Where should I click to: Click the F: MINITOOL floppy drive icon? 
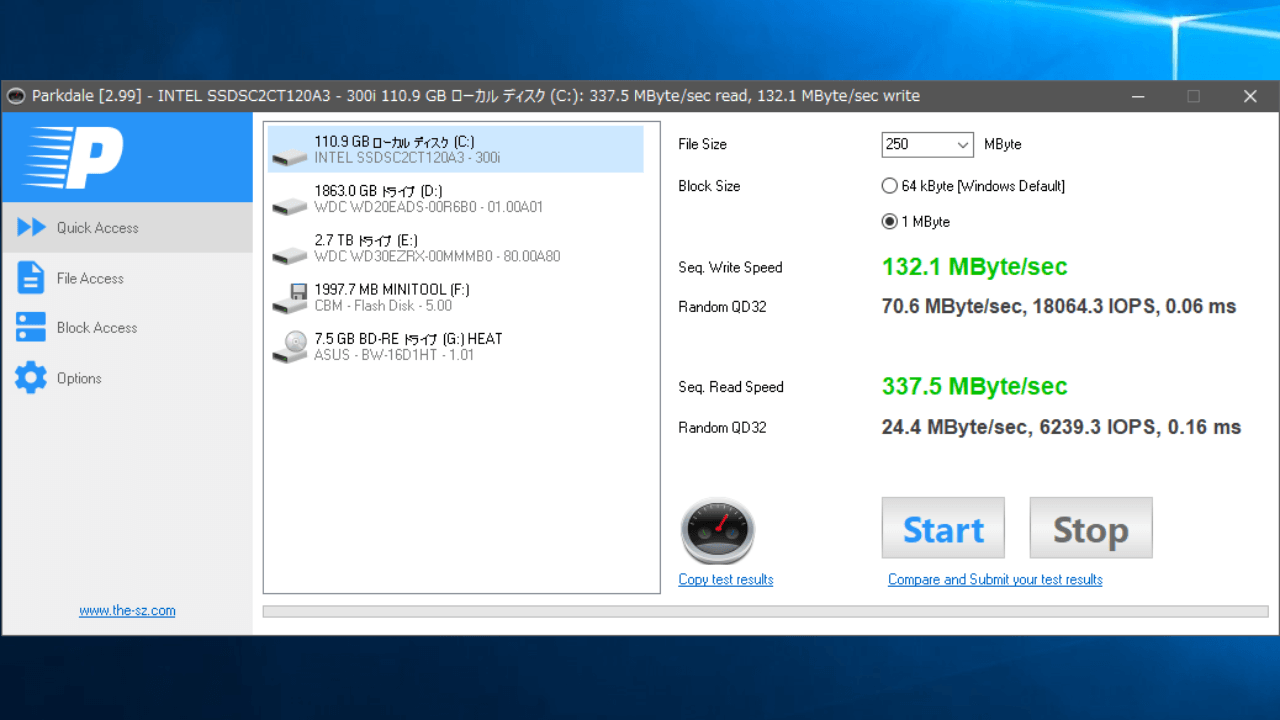point(290,298)
